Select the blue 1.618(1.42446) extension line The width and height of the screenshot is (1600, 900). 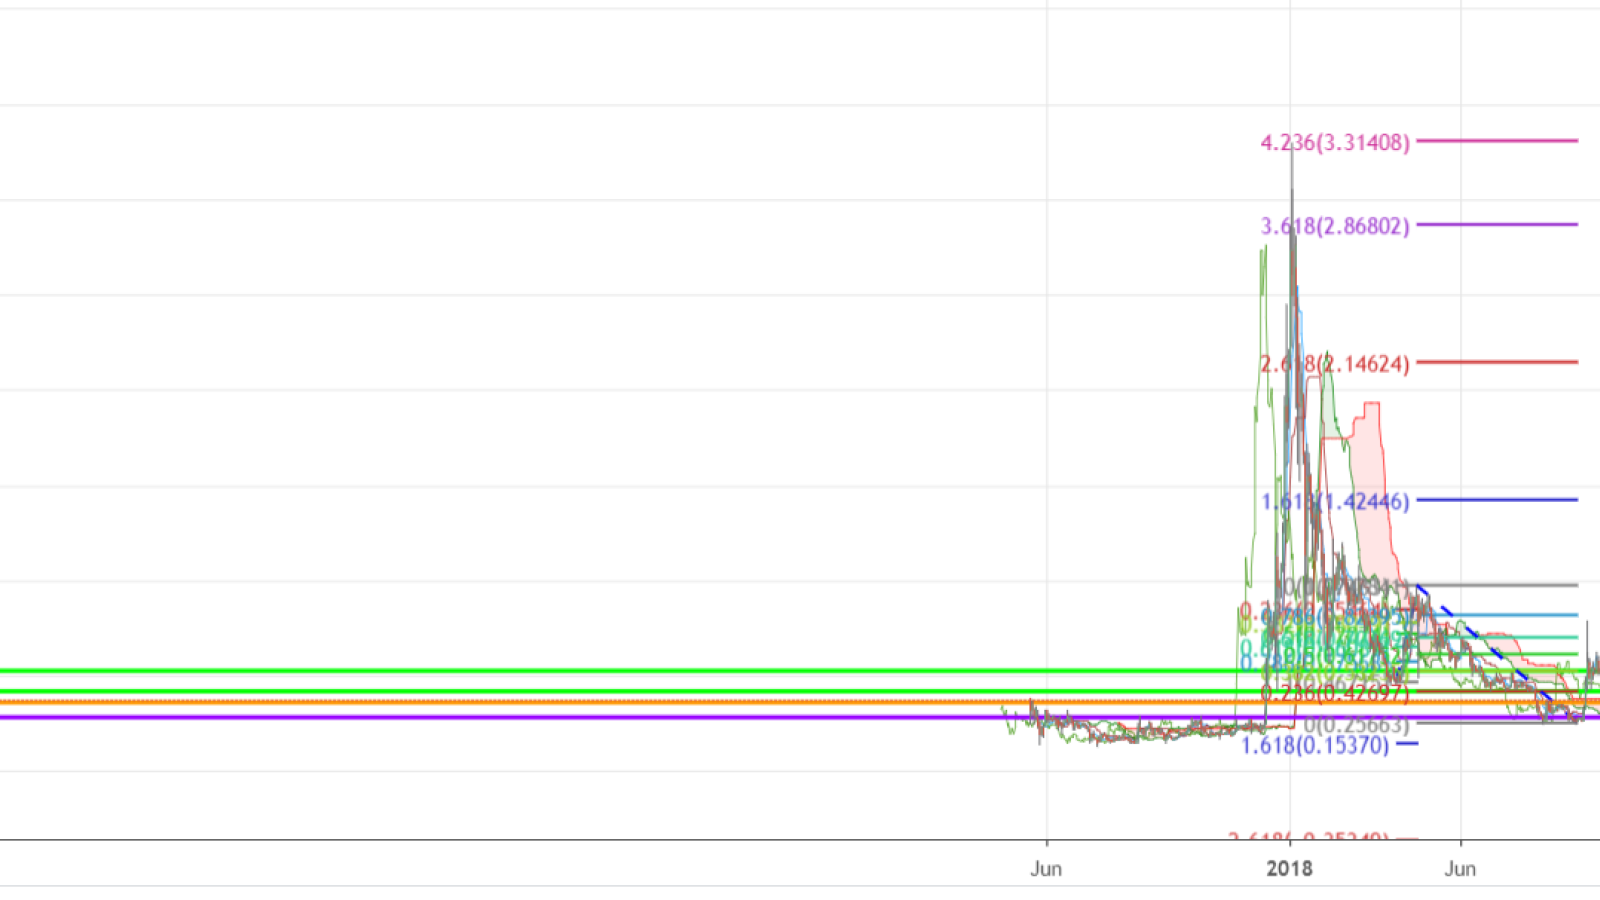(x=1497, y=500)
